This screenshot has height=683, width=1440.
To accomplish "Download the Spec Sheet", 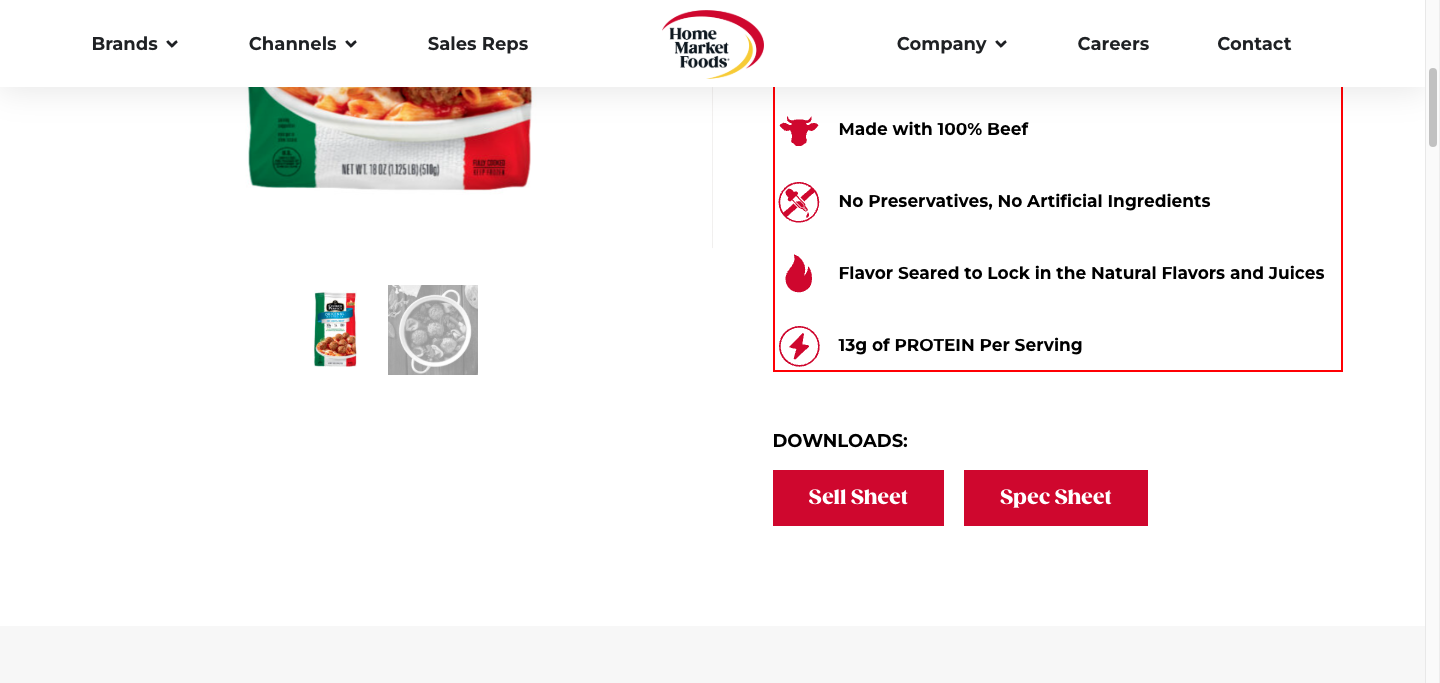I will (1056, 498).
